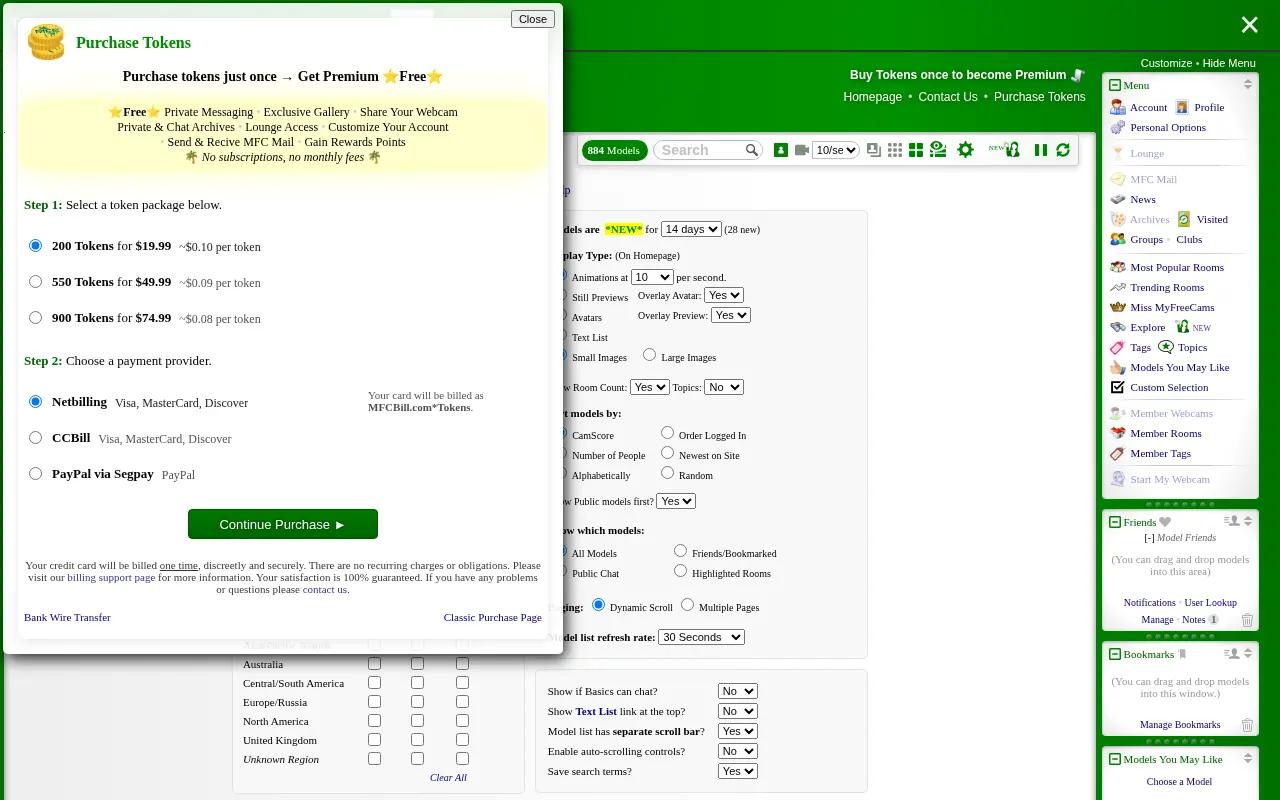Viewport: 1280px width, 800px height.
Task: Choose PayPal via Segpay payment option
Action: pos(36,474)
